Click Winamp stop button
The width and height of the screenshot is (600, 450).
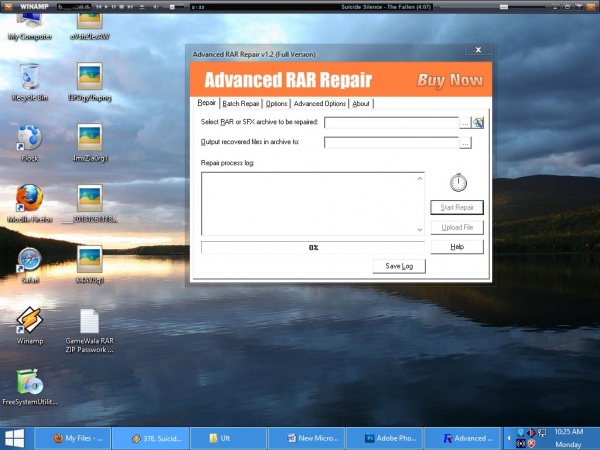click(x=122, y=7)
